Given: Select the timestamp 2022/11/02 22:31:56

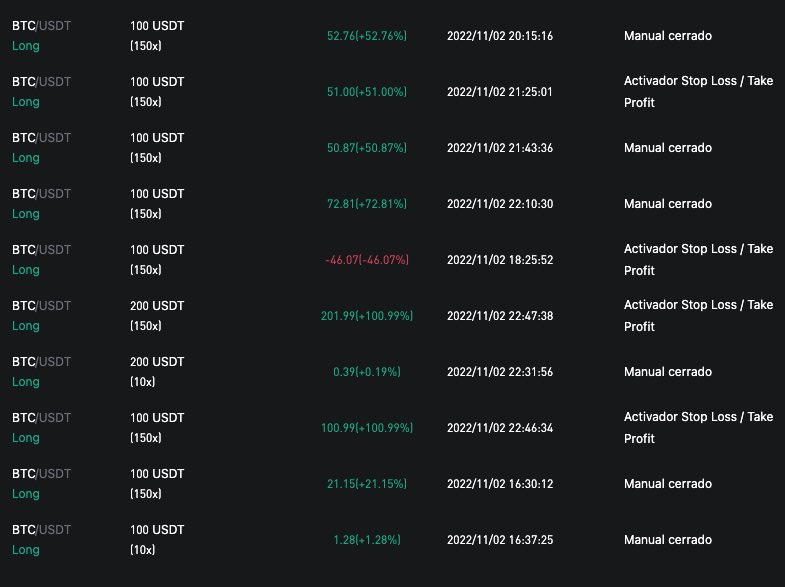Looking at the screenshot, I should coord(500,372).
